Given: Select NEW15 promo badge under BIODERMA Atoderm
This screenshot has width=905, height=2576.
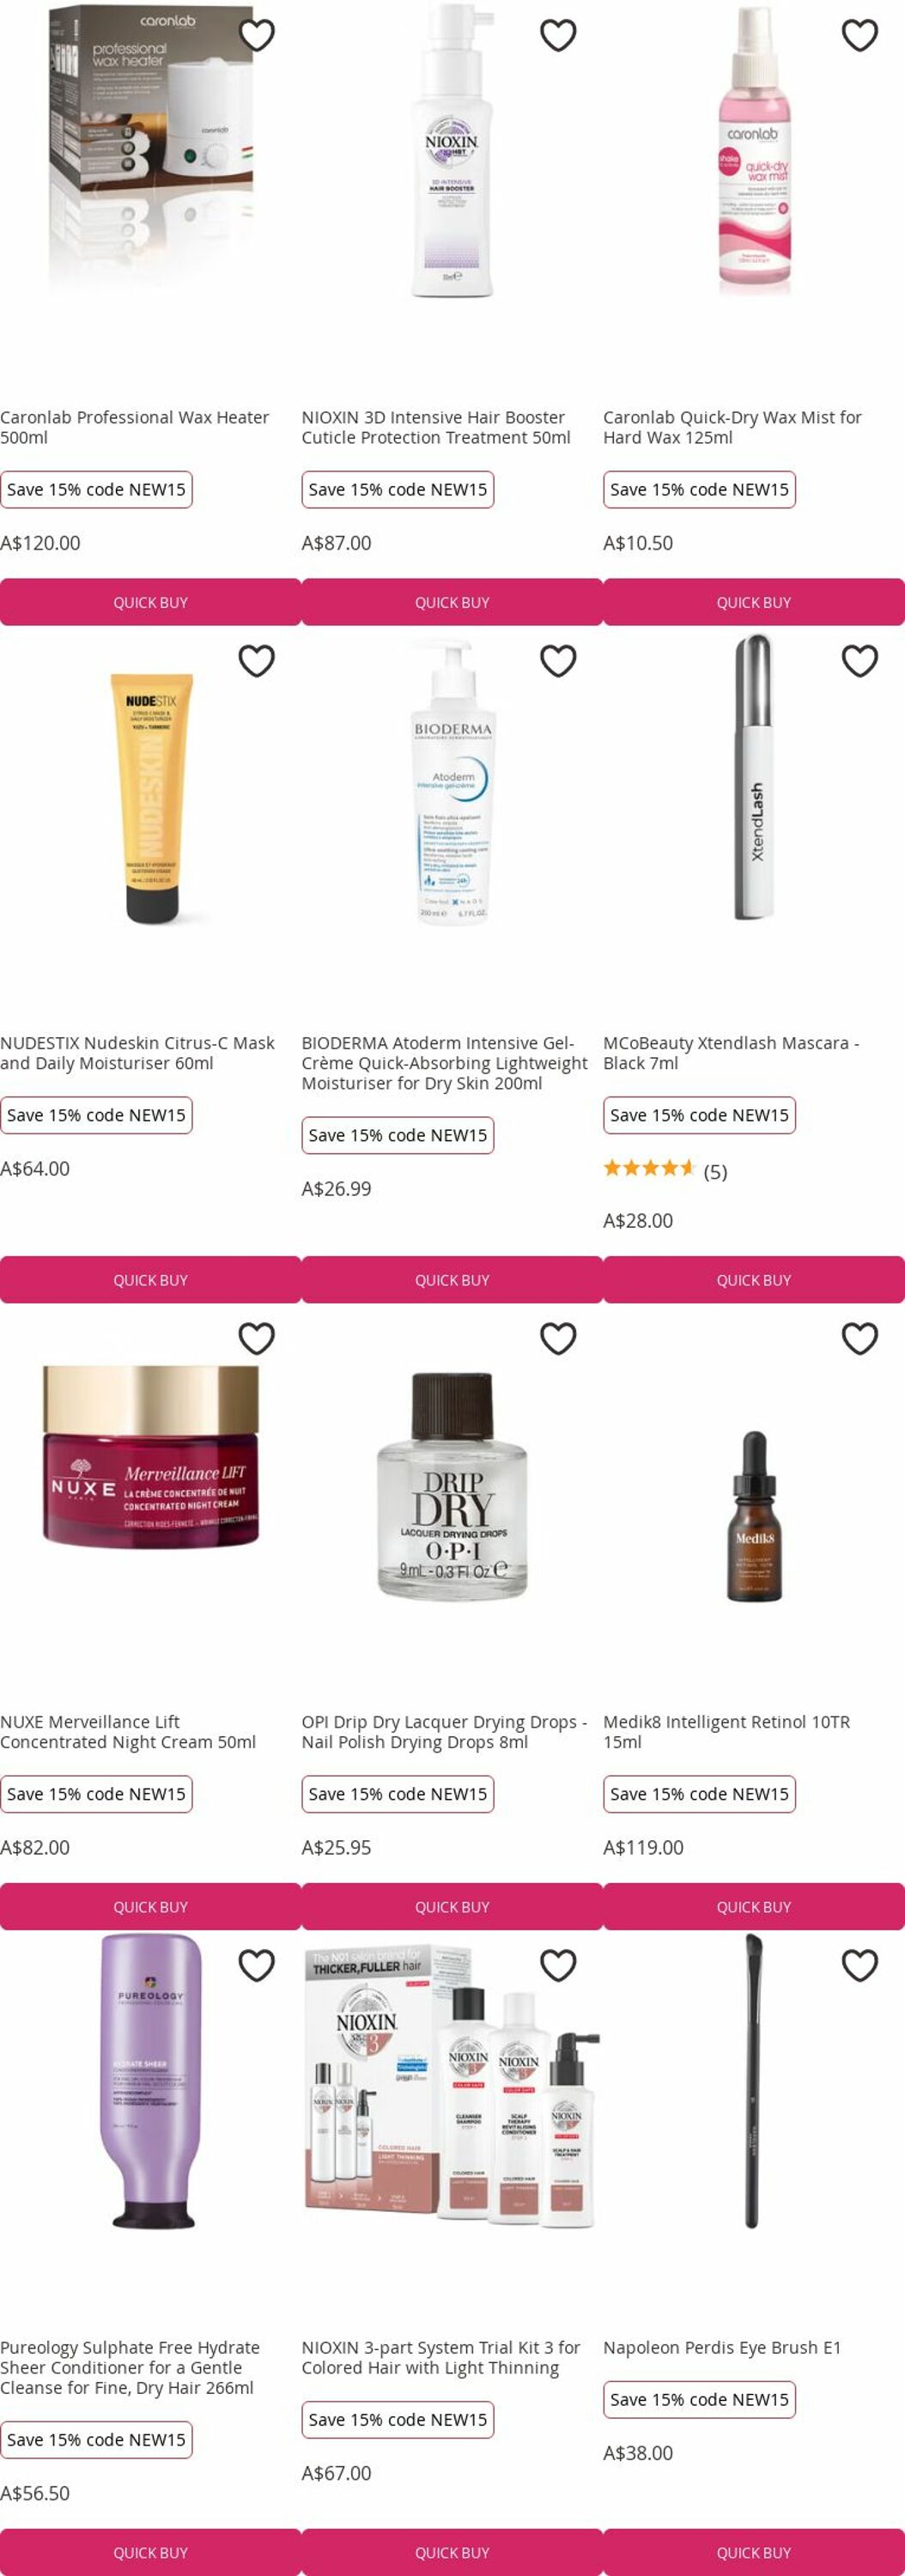Looking at the screenshot, I should click(x=398, y=1135).
